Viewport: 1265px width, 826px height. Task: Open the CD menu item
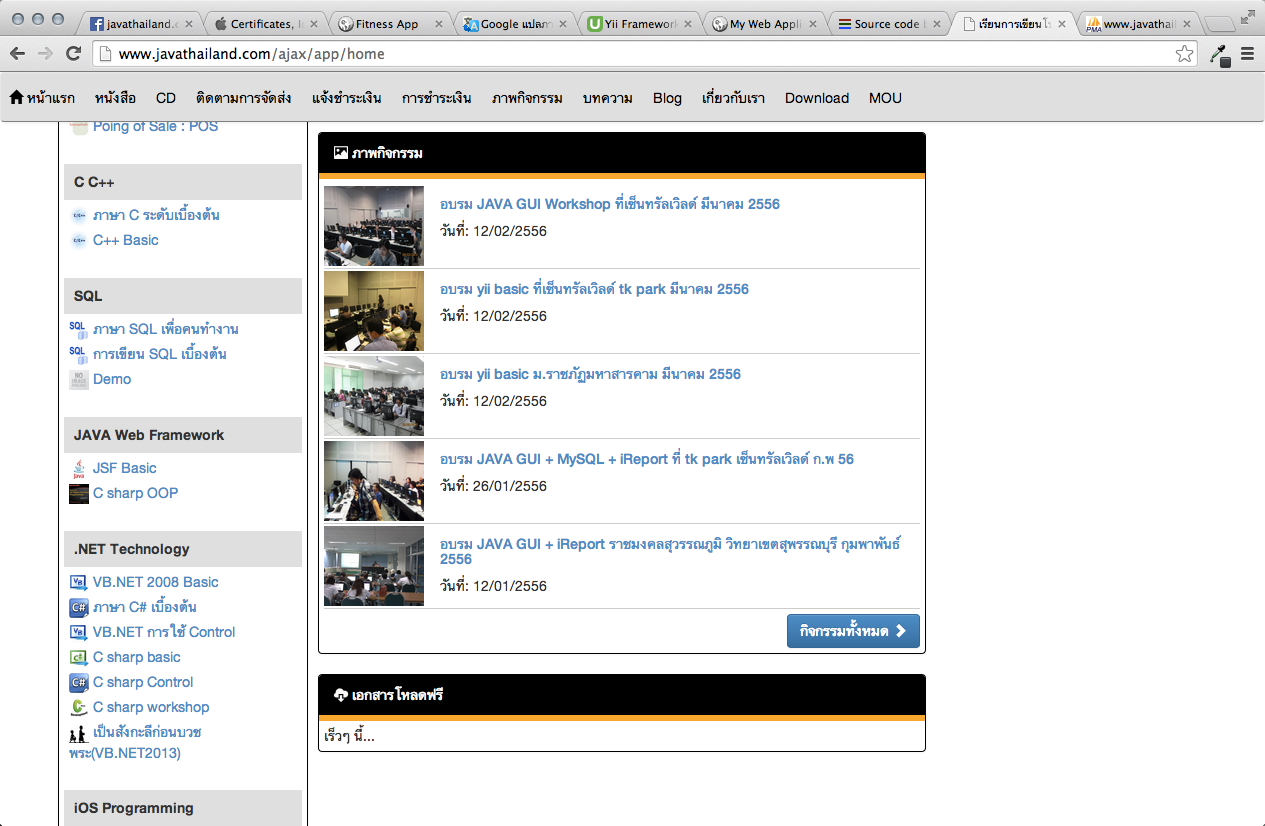[166, 98]
